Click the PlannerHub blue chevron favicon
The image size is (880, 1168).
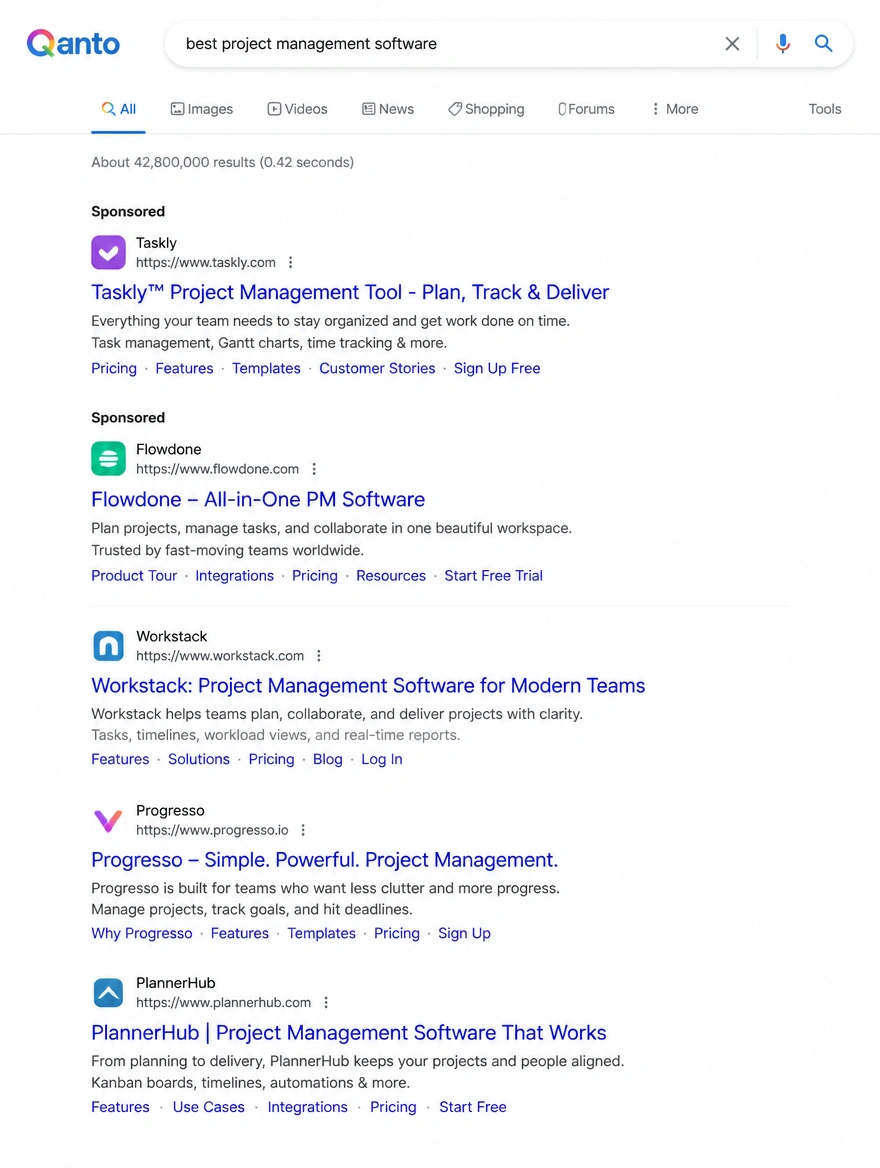108,993
